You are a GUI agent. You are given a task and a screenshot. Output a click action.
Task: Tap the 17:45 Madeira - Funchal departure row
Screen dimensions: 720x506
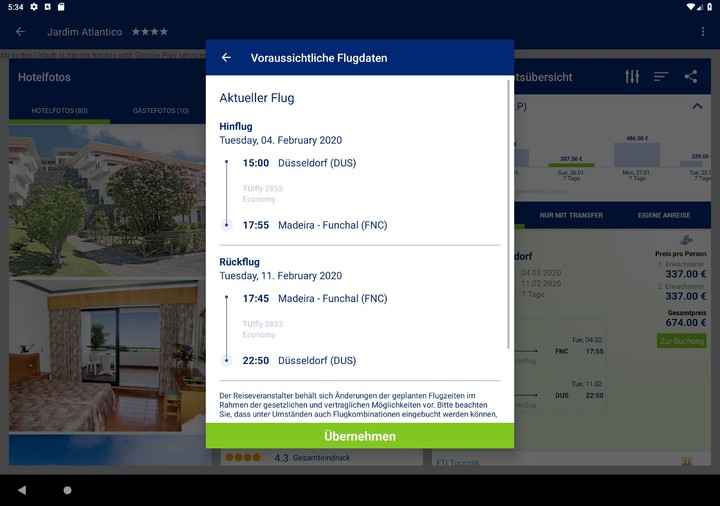click(x=315, y=298)
